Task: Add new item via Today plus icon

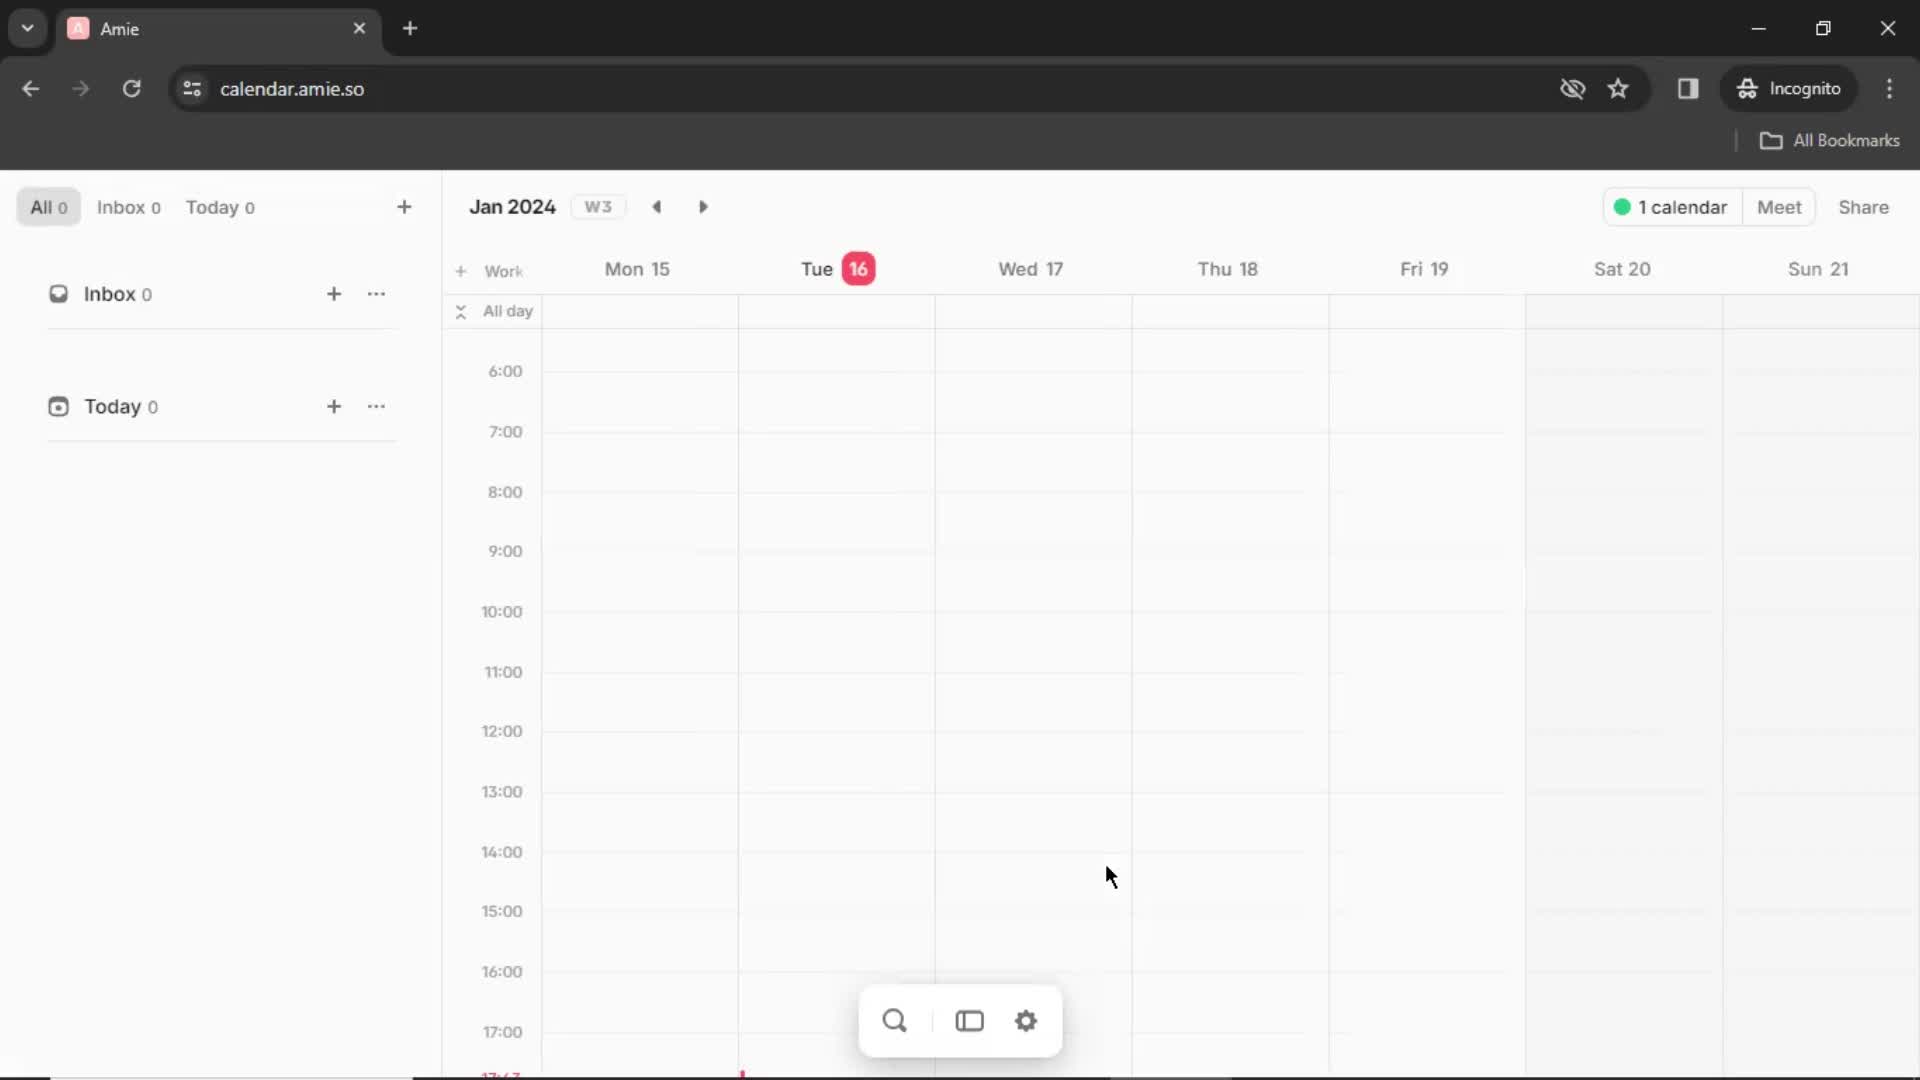Action: [x=332, y=406]
